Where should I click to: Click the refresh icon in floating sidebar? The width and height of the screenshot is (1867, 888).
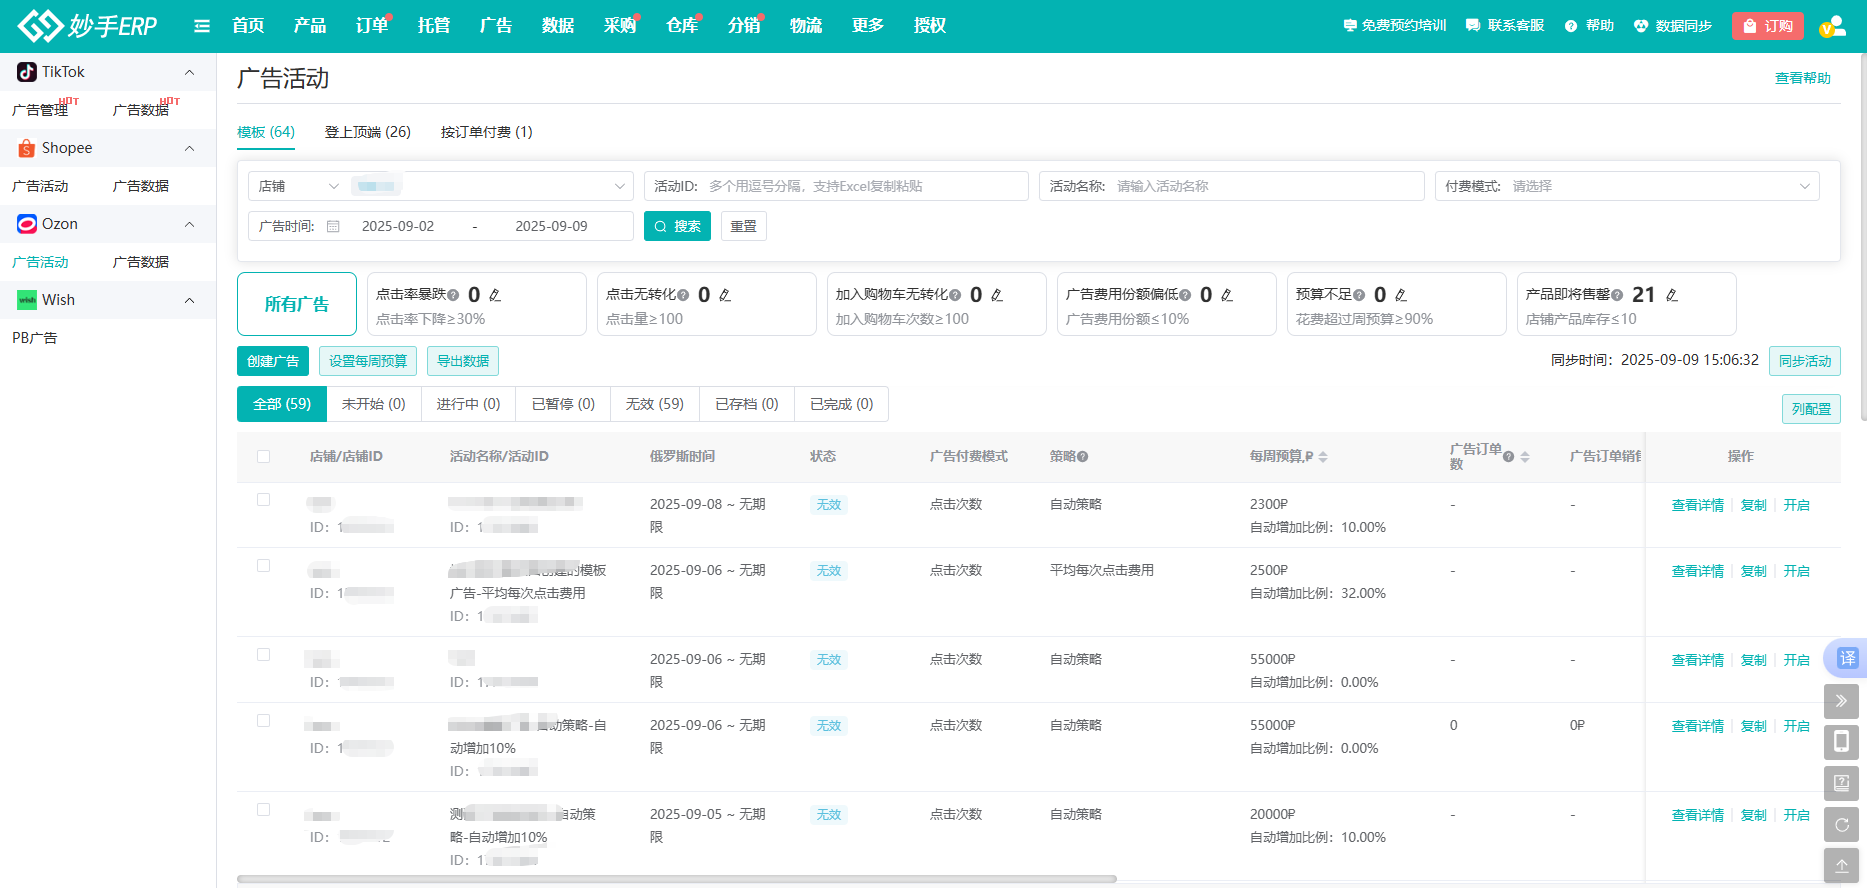coord(1841,825)
